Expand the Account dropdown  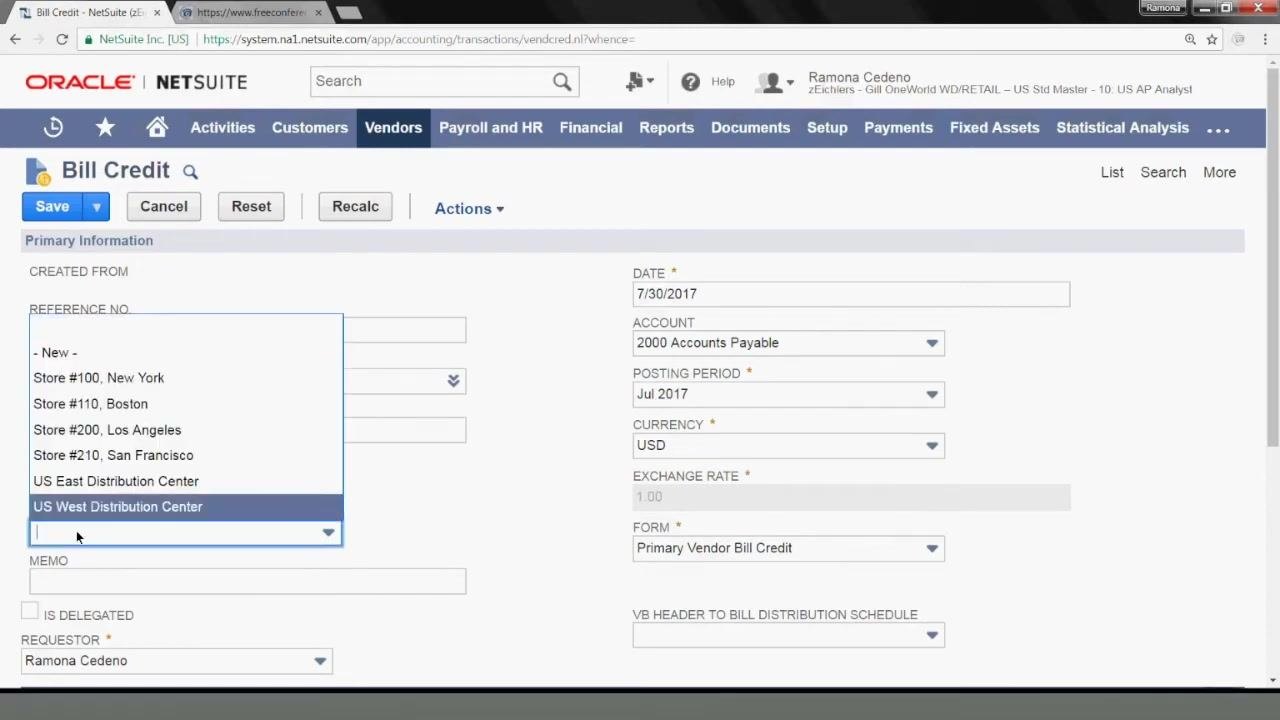pos(932,343)
